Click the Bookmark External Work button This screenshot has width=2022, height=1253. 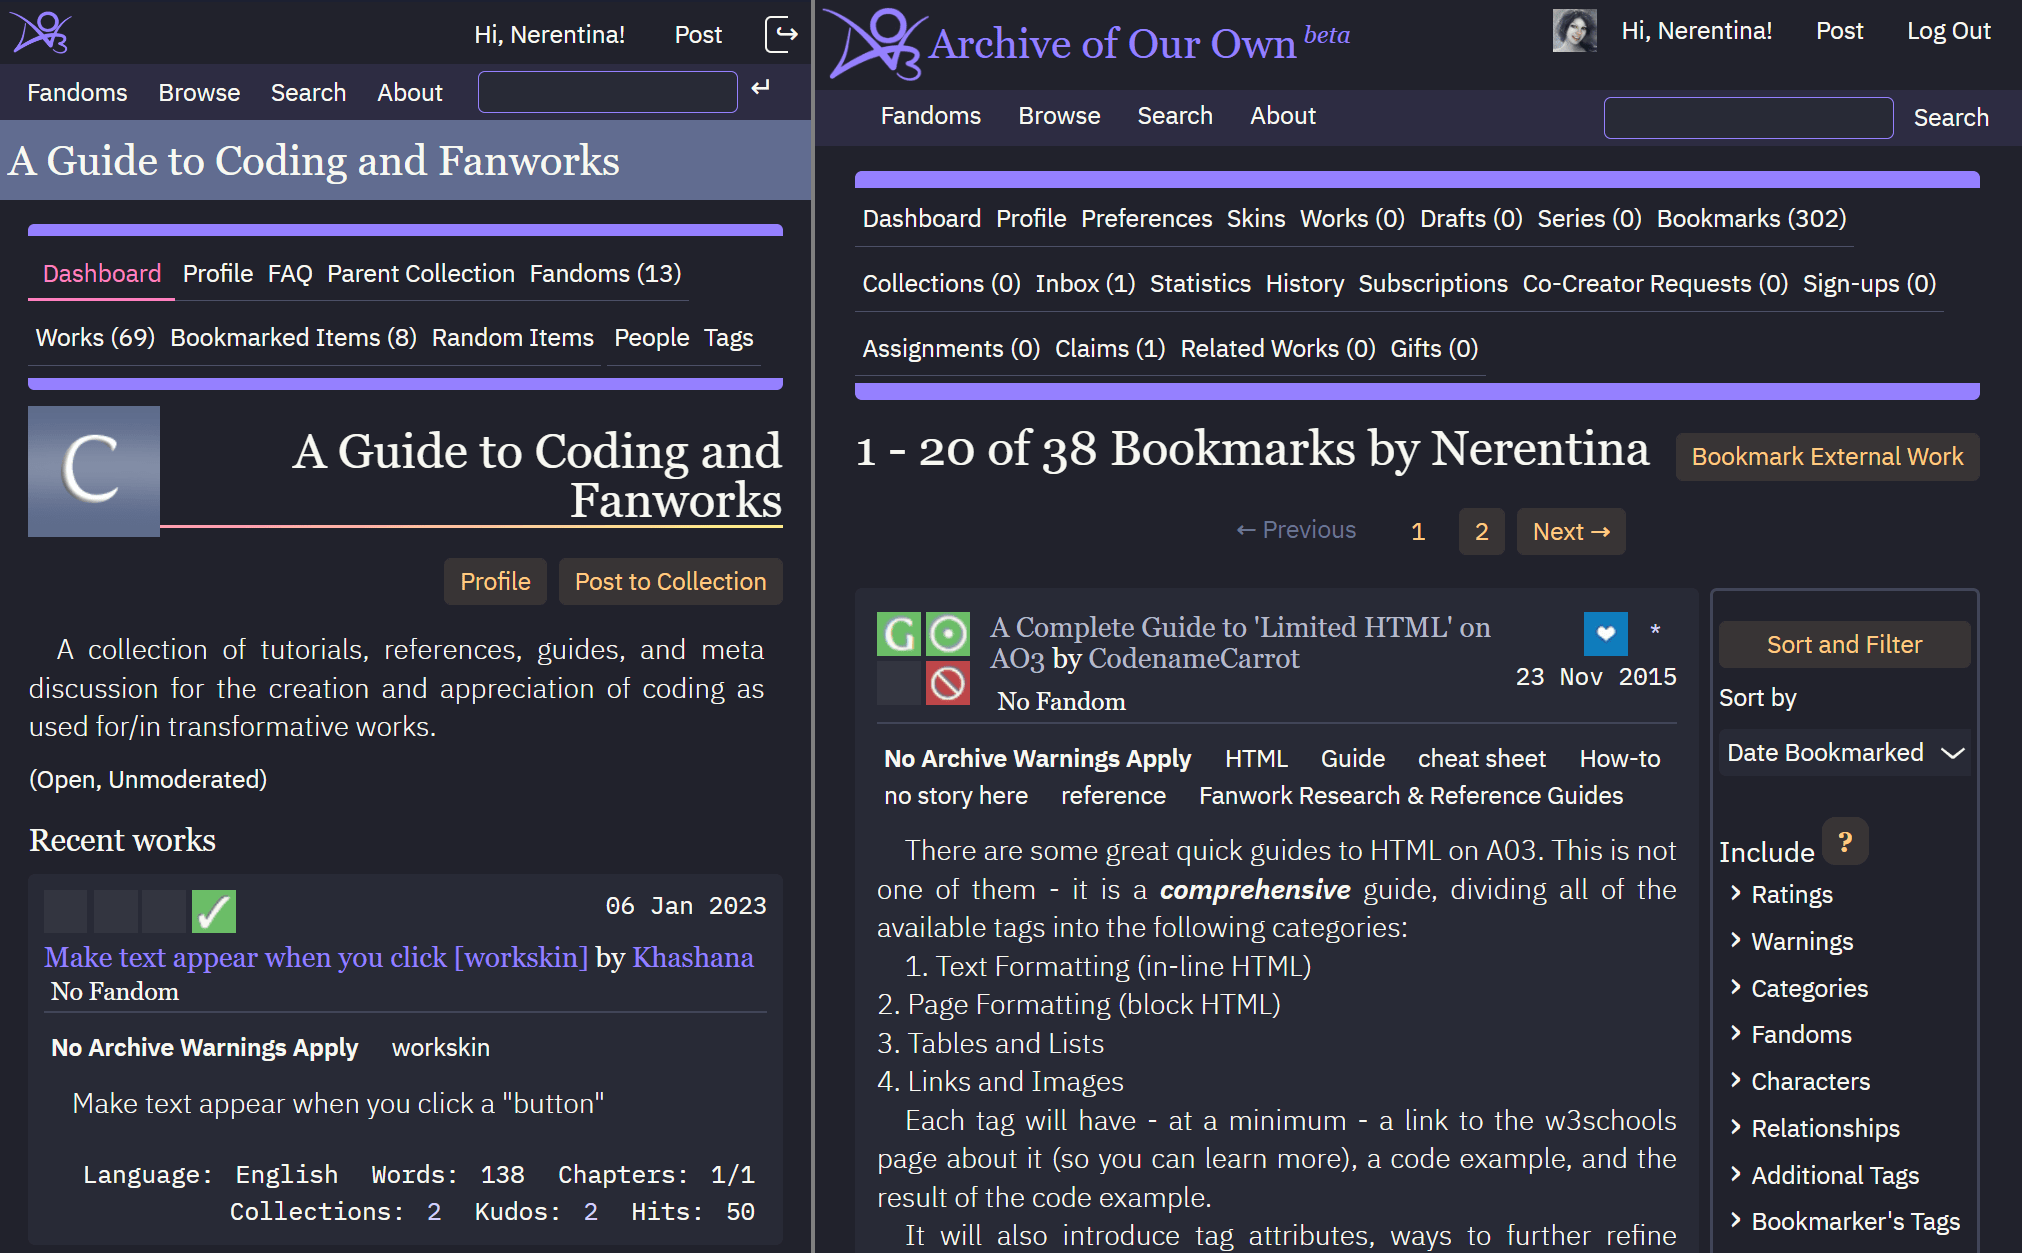point(1827,456)
